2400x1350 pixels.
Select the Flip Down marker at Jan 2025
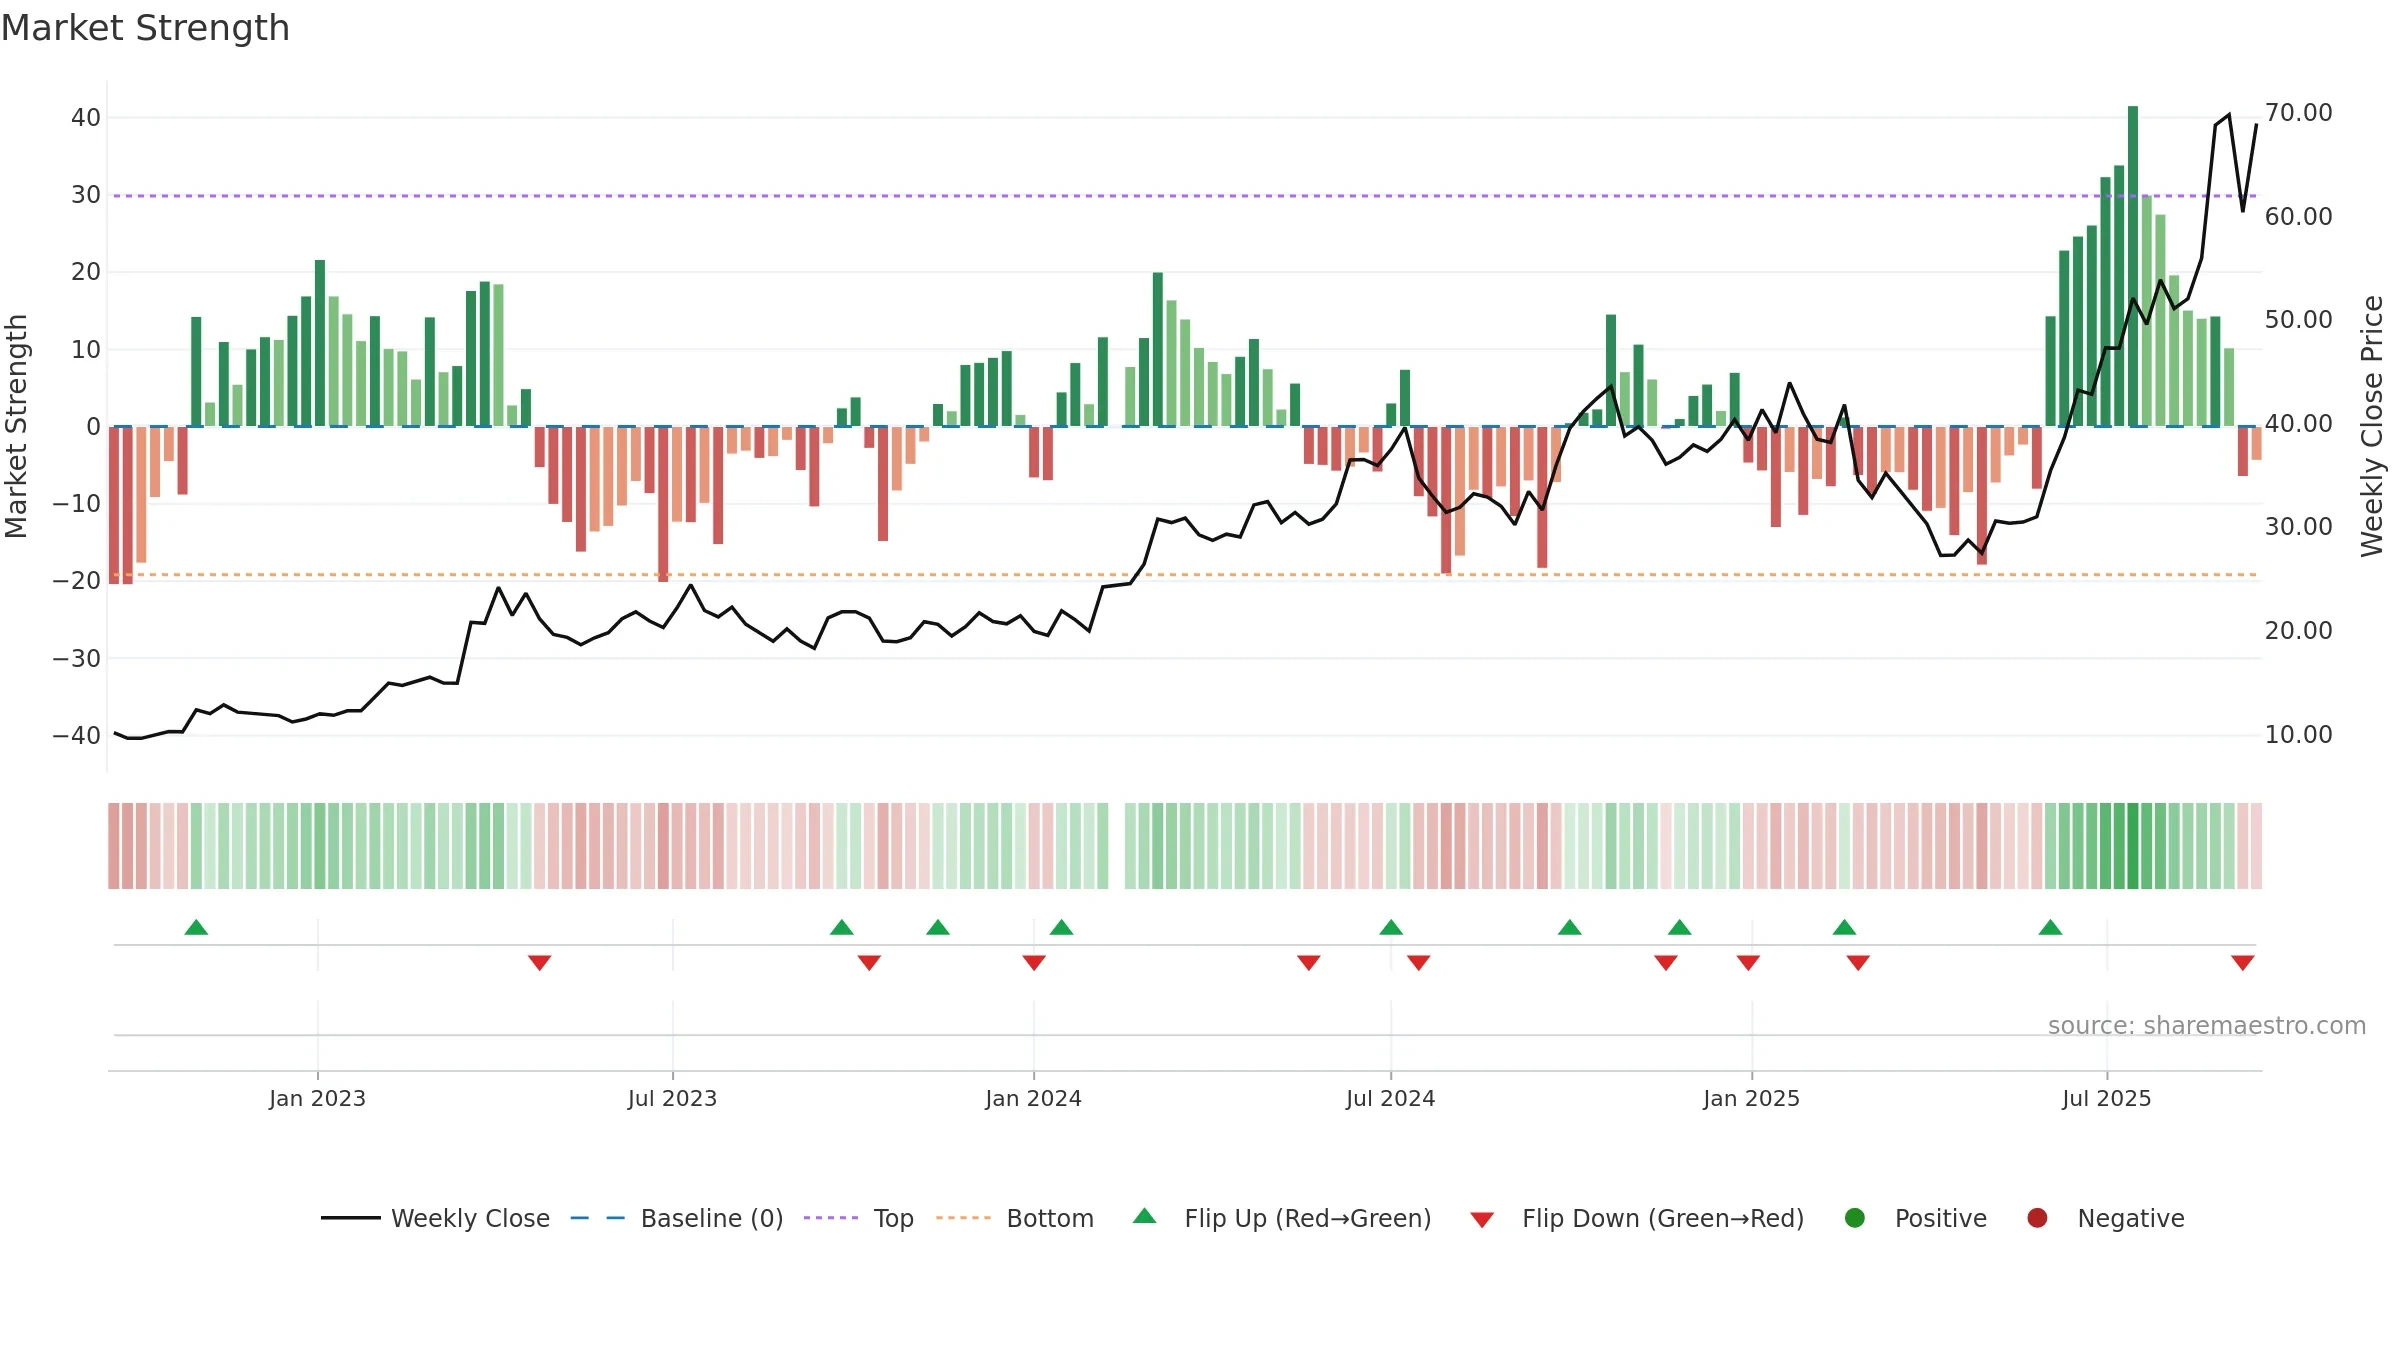pos(1748,962)
